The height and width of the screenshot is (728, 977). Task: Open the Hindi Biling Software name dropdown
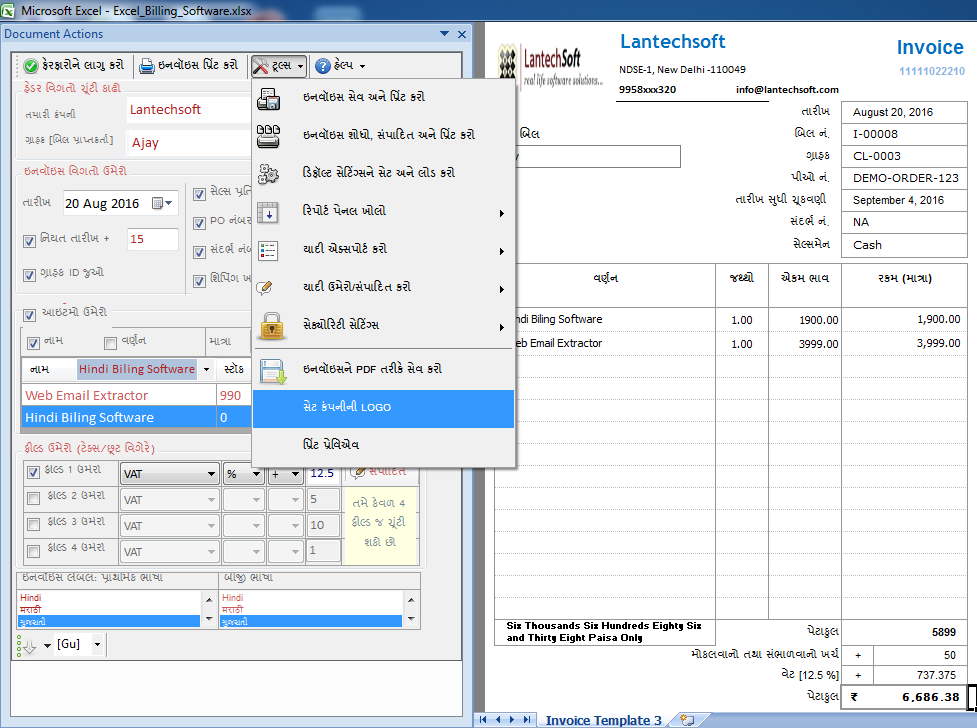coord(206,370)
